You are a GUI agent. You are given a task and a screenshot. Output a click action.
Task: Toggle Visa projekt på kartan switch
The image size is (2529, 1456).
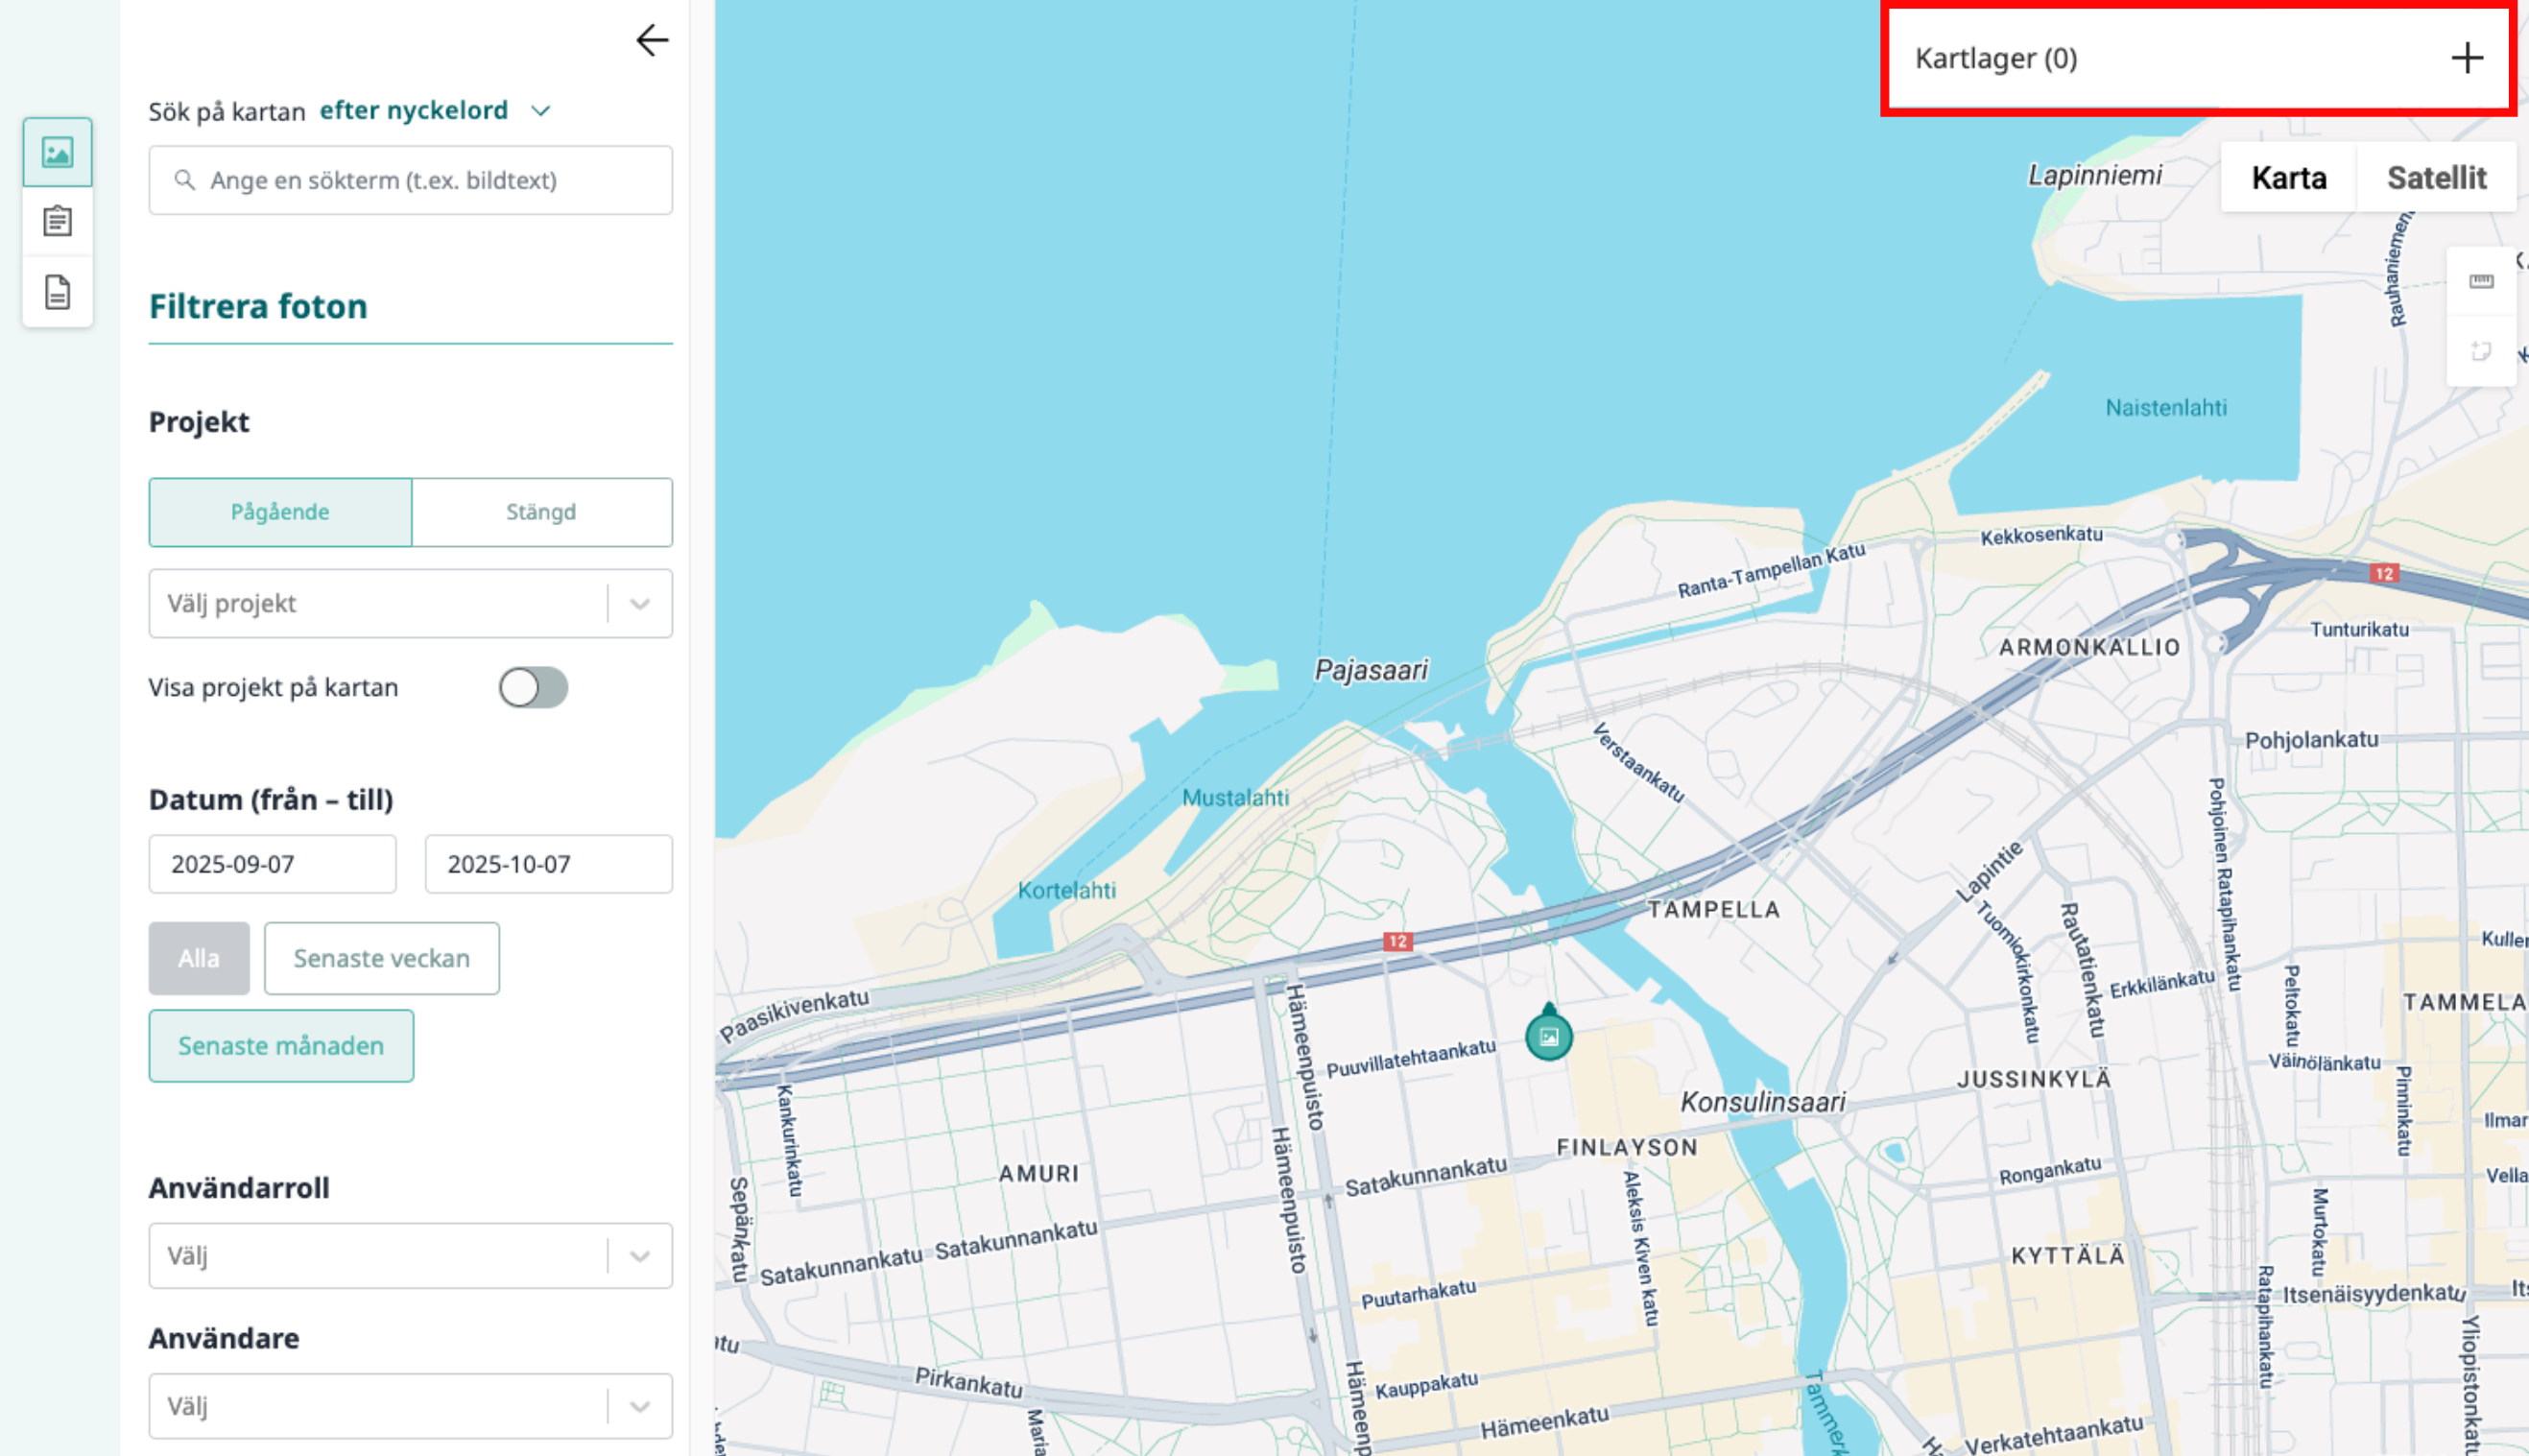(x=533, y=687)
